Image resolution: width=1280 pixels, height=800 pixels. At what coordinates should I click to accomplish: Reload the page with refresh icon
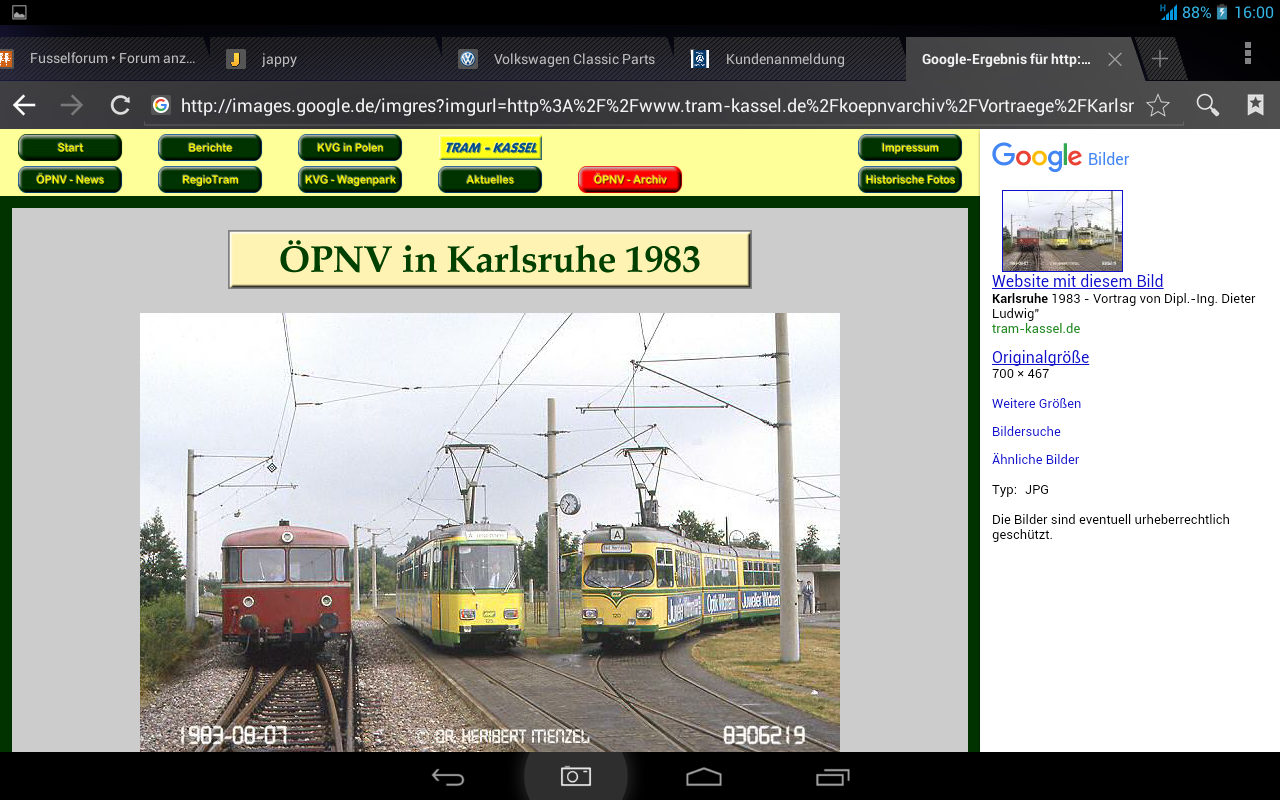tap(120, 105)
